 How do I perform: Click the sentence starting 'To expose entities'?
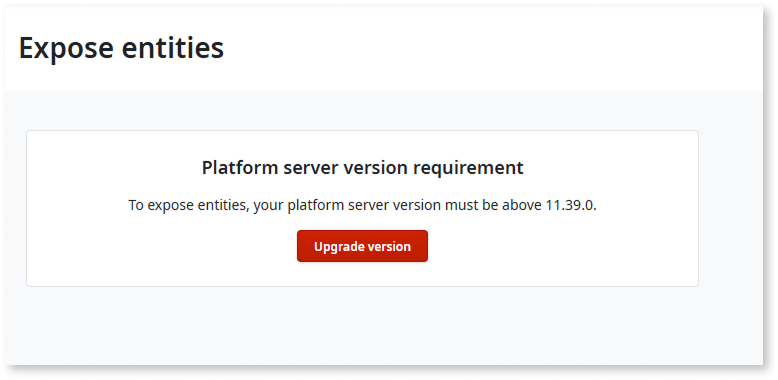tap(362, 205)
